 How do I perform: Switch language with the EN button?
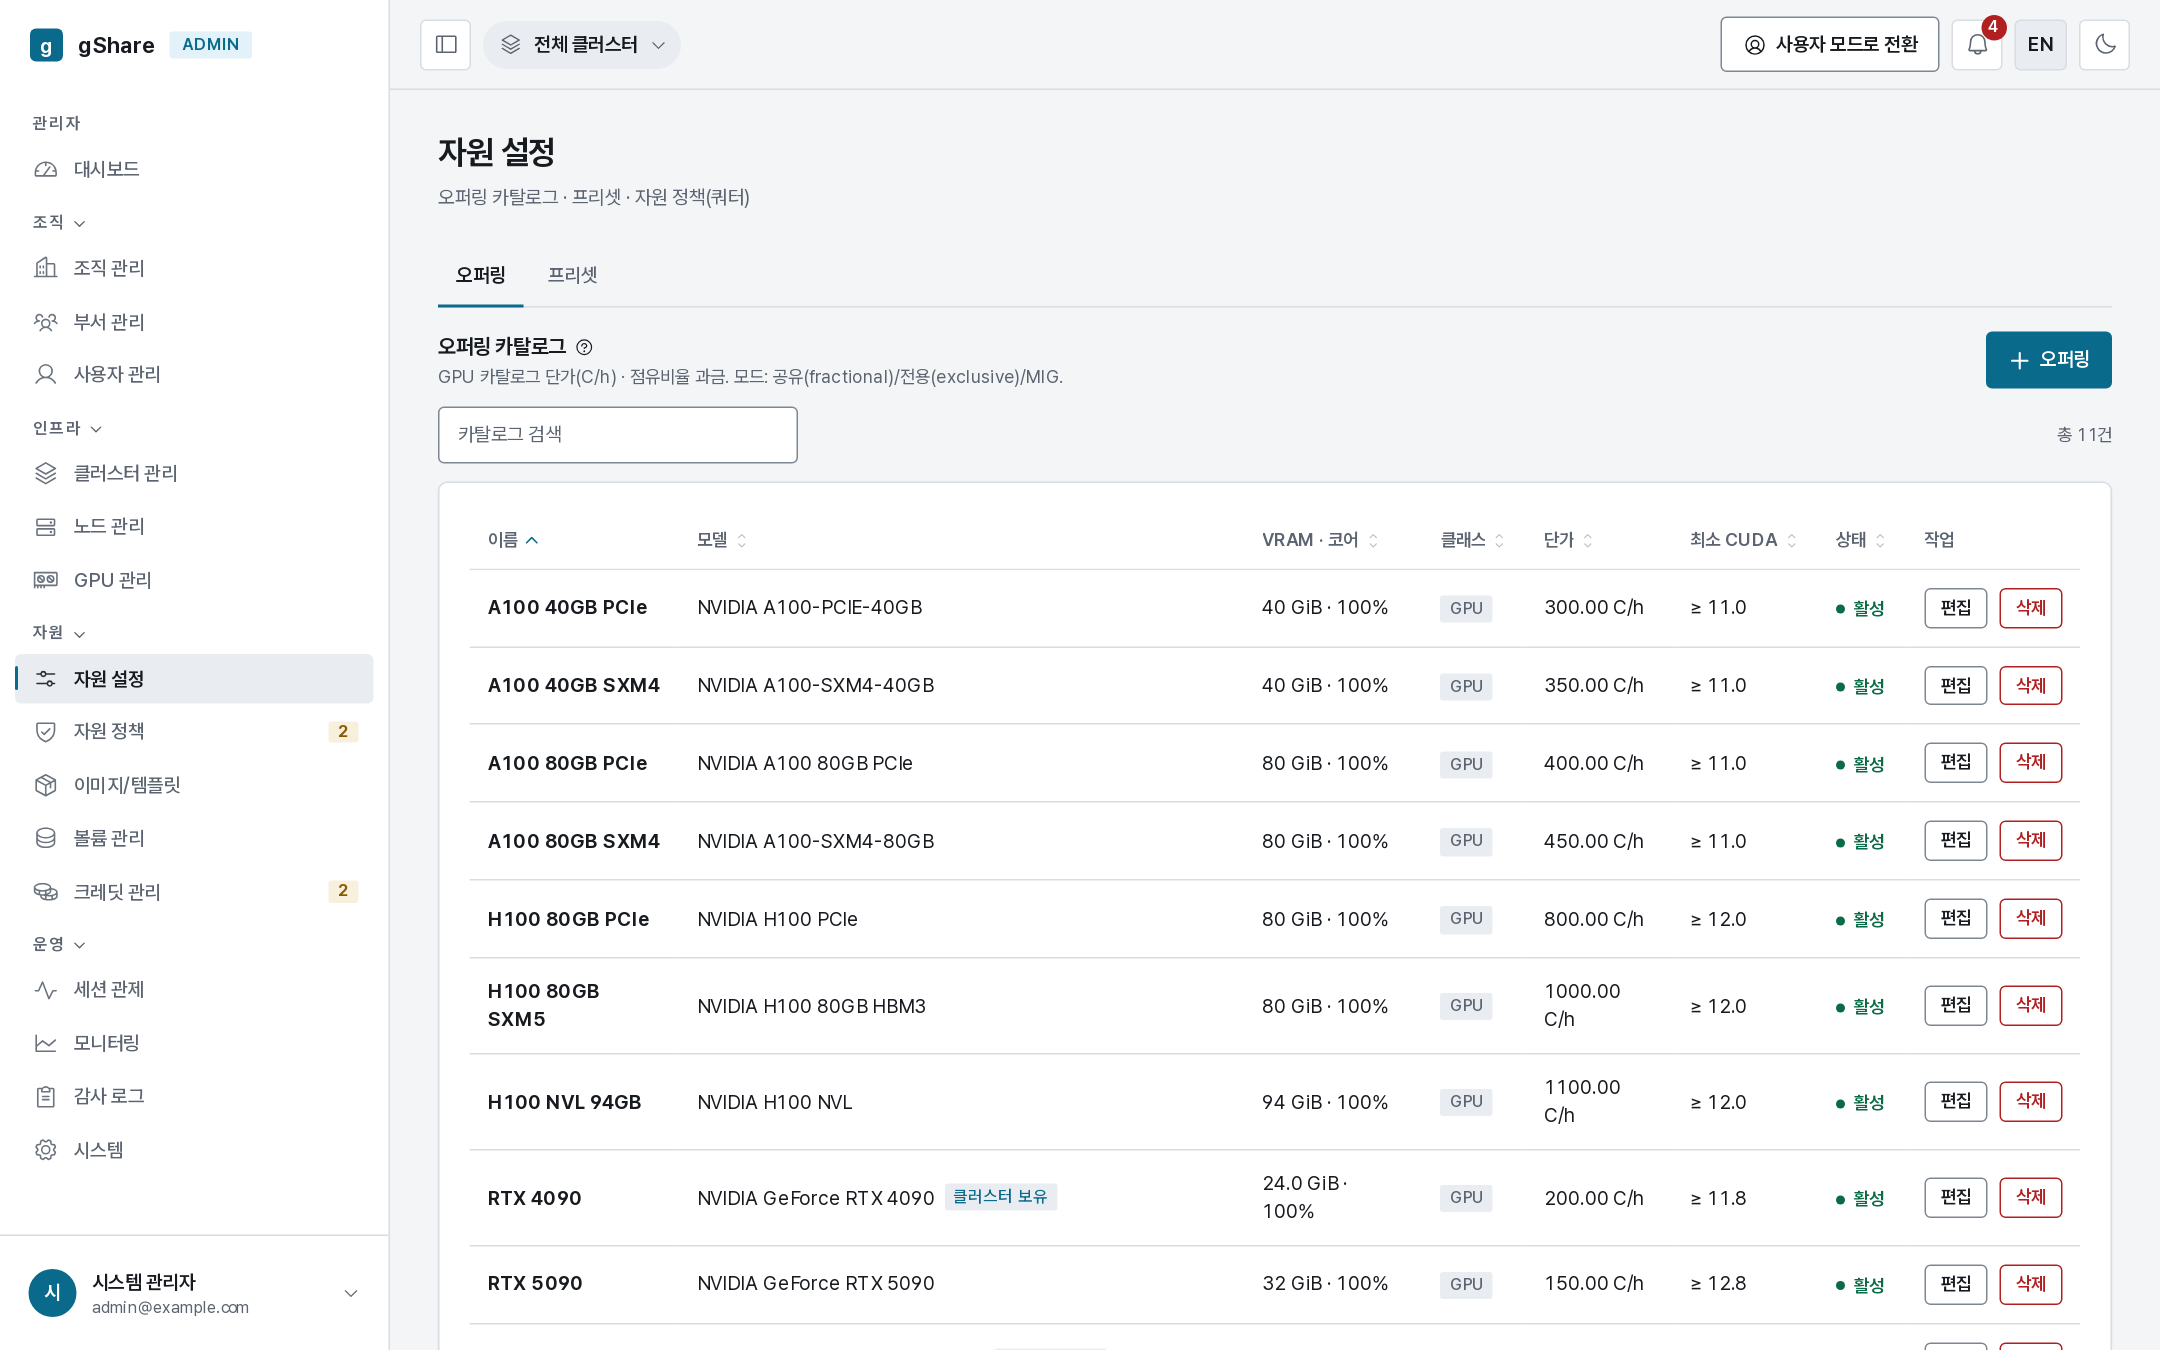point(2040,45)
